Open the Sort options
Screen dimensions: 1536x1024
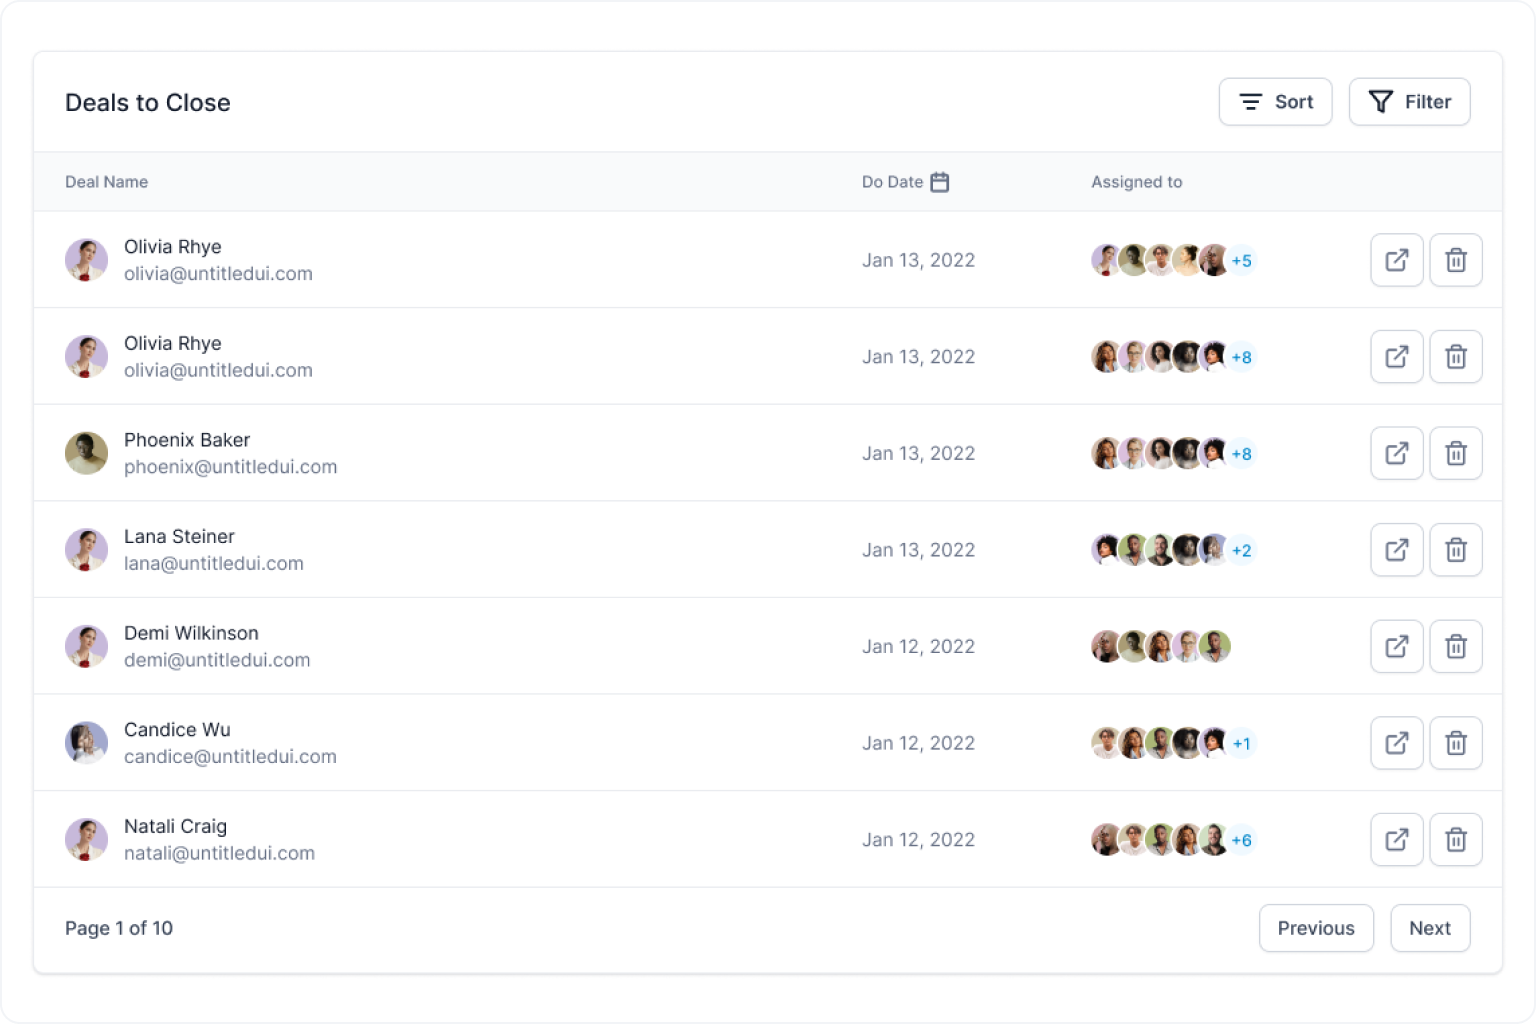pos(1275,102)
